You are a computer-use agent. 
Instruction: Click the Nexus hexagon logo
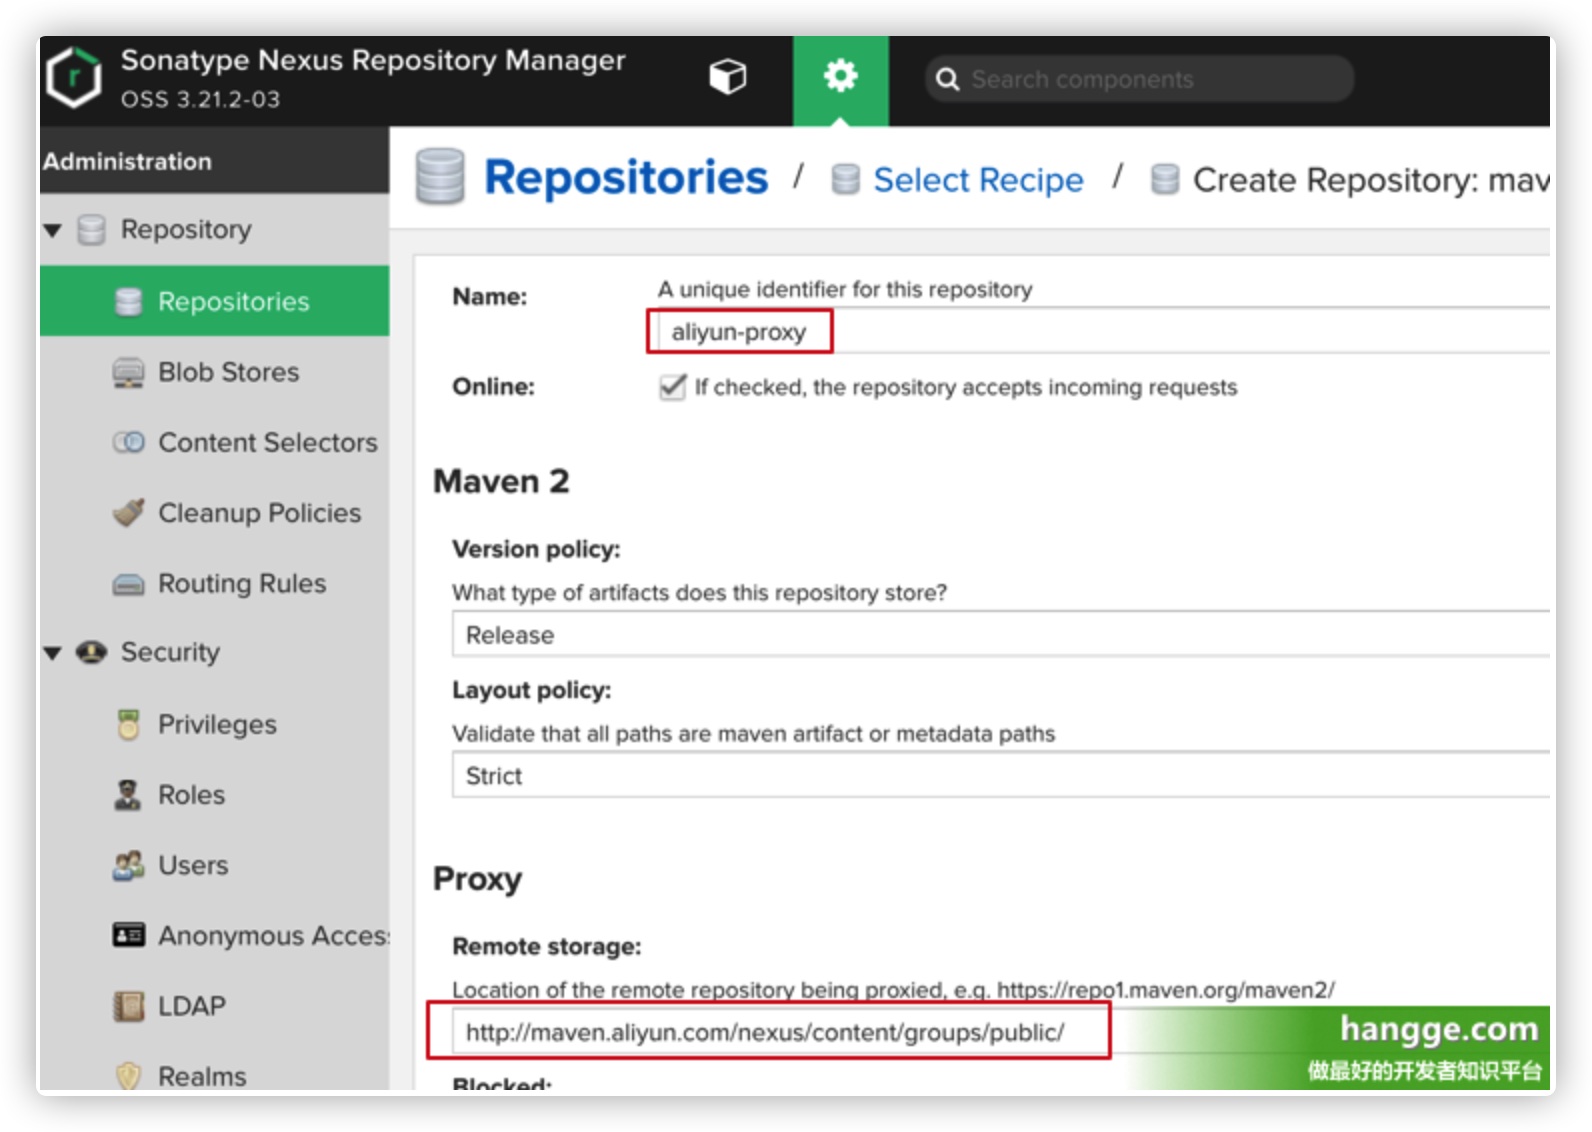(x=75, y=77)
